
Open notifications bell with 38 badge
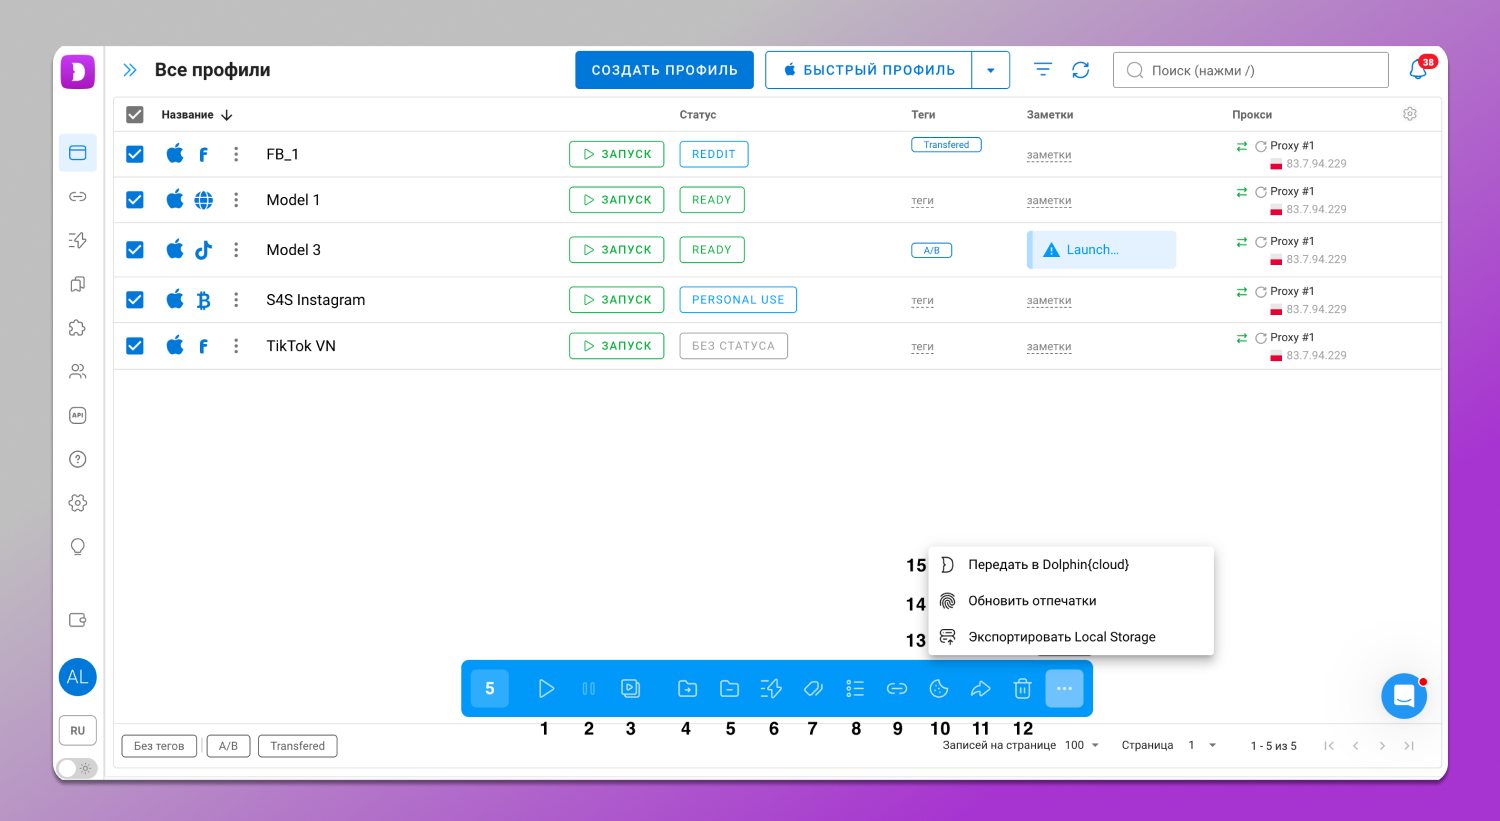(x=1418, y=70)
